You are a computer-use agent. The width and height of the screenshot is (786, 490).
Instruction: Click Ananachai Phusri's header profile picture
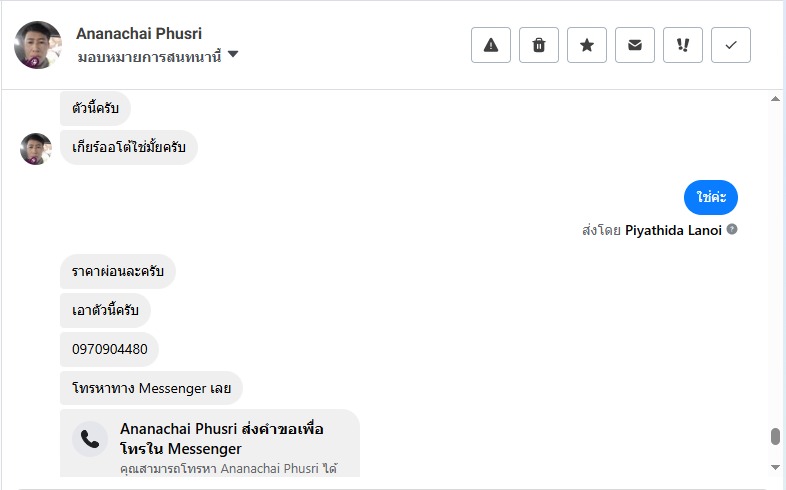click(x=39, y=45)
